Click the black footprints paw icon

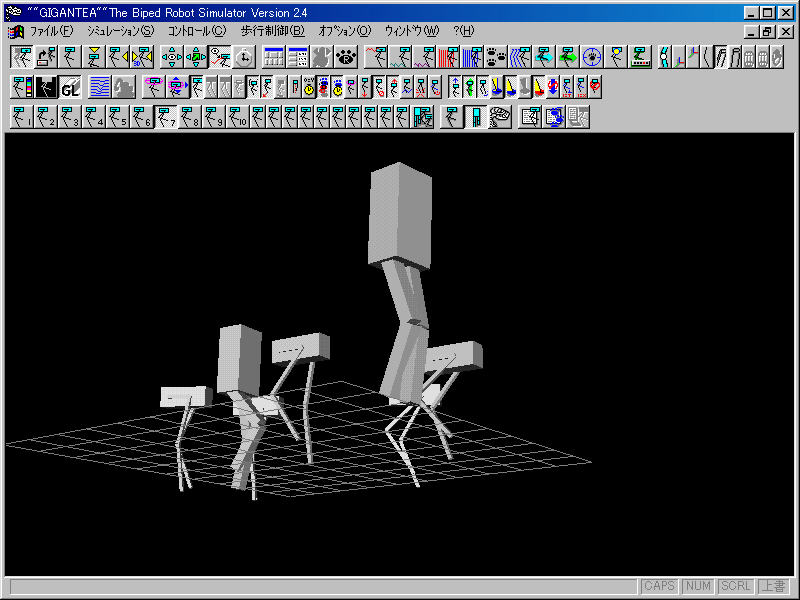tap(496, 57)
